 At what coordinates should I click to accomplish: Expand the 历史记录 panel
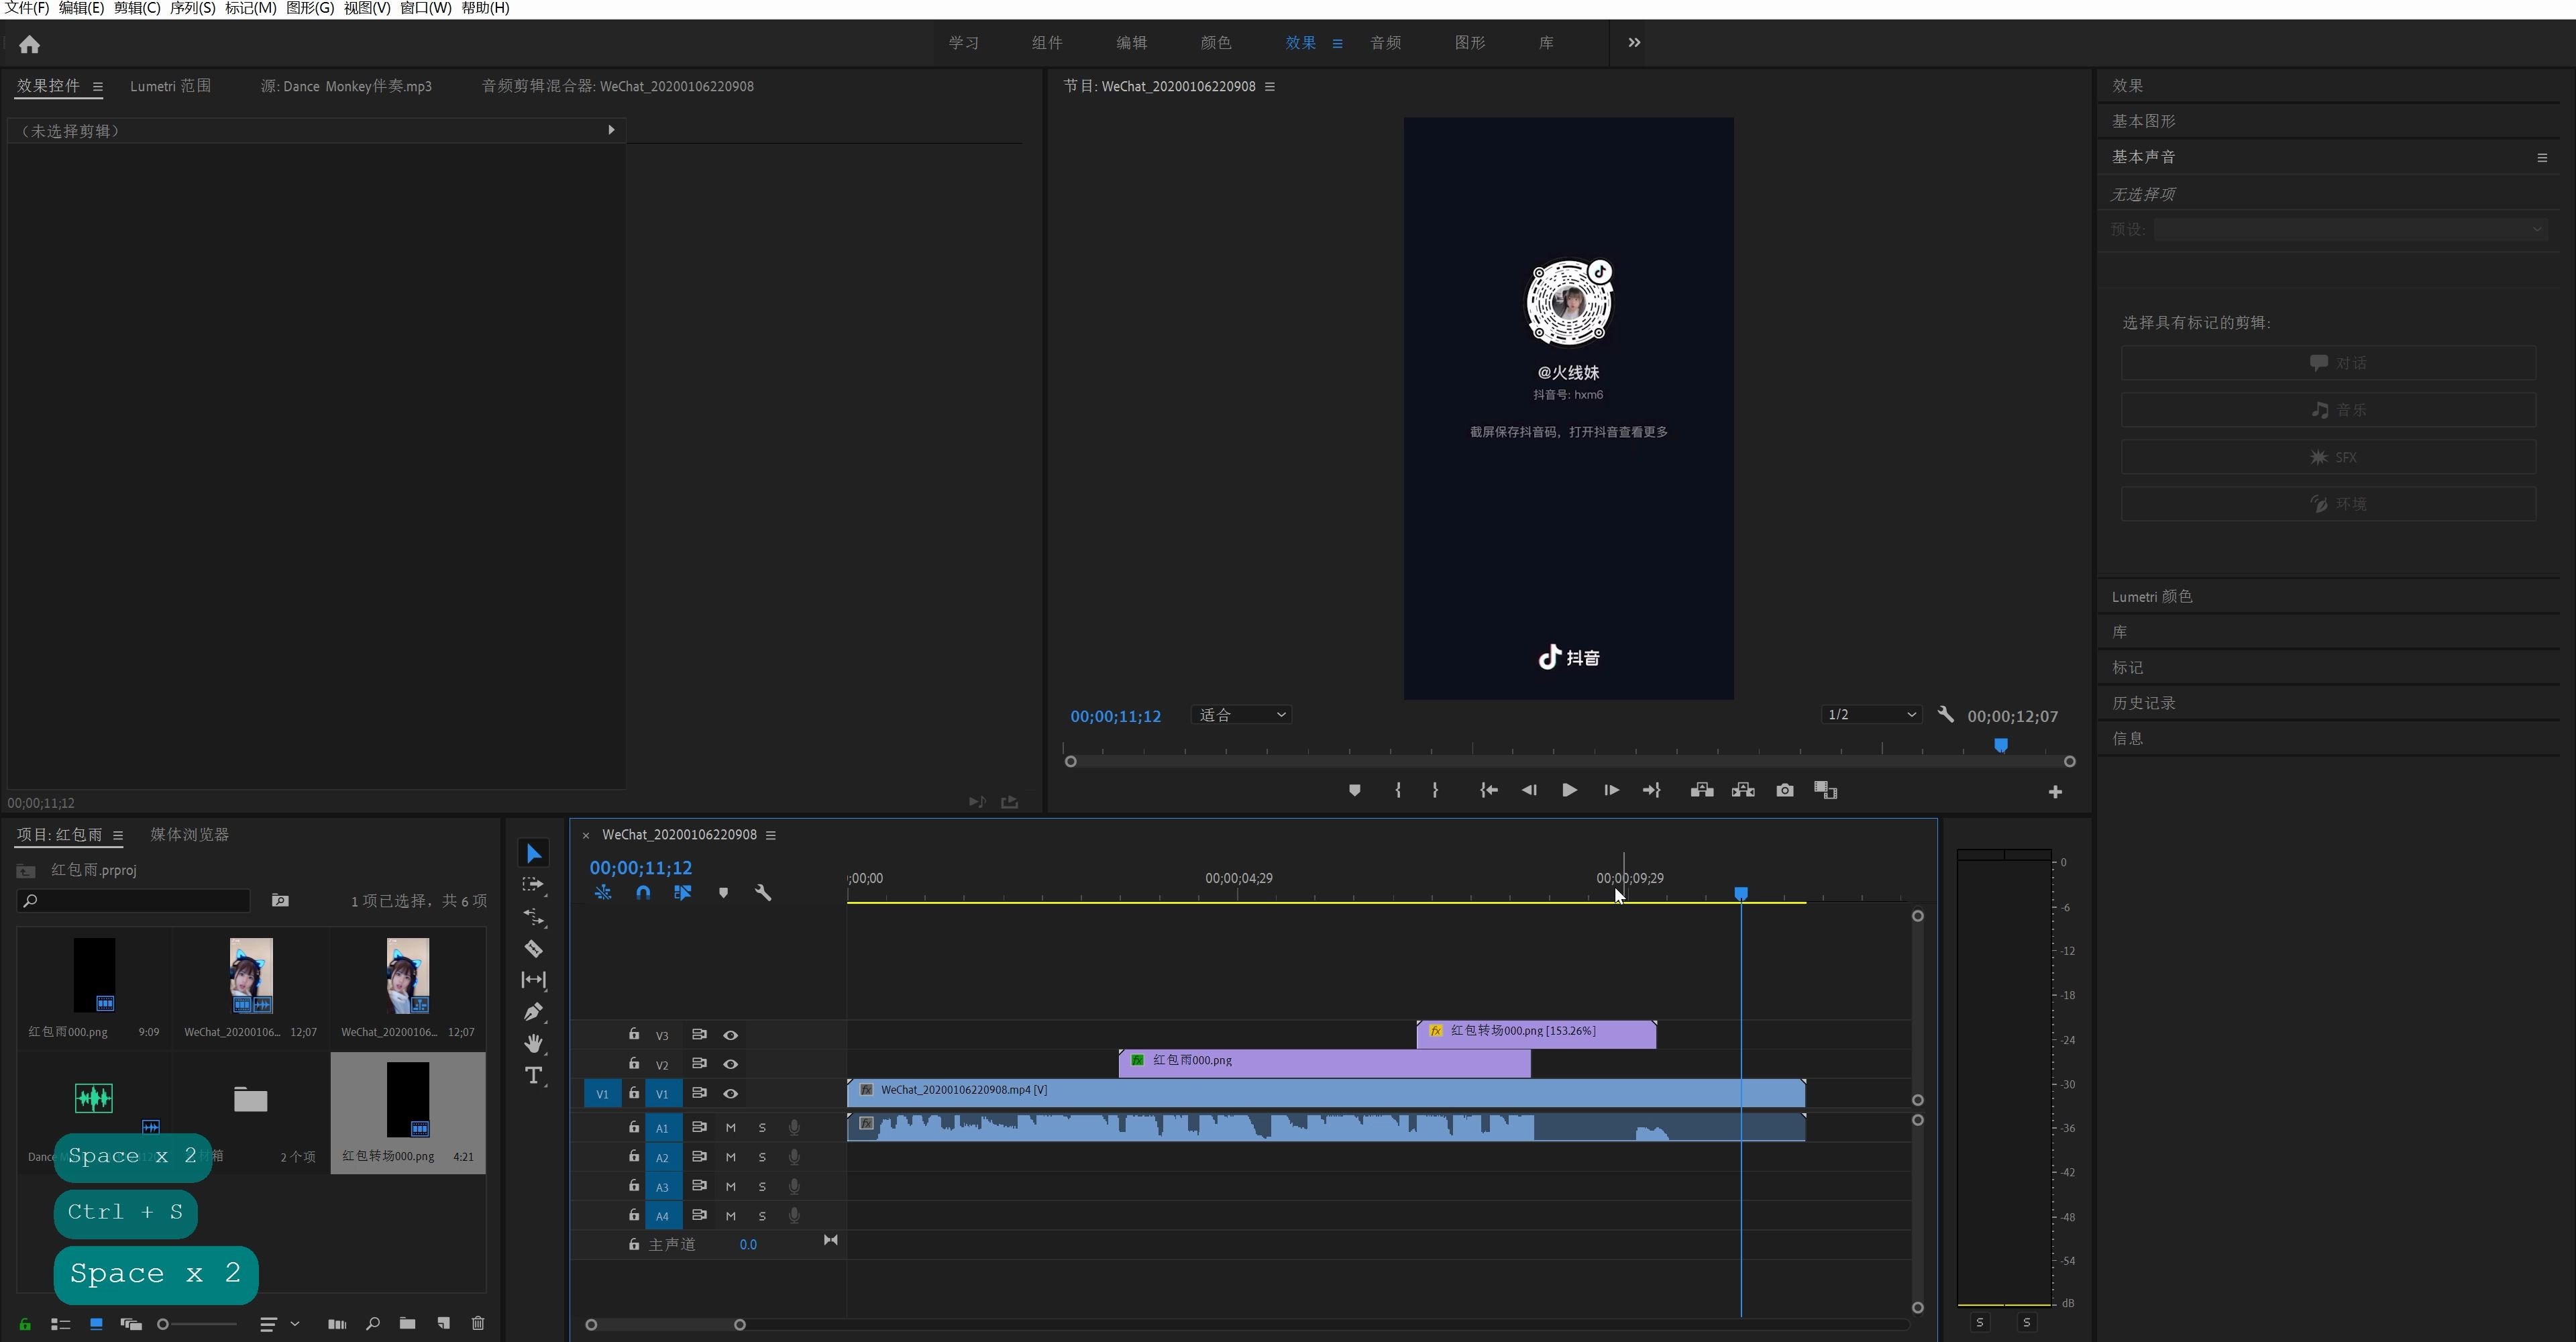click(x=2143, y=703)
